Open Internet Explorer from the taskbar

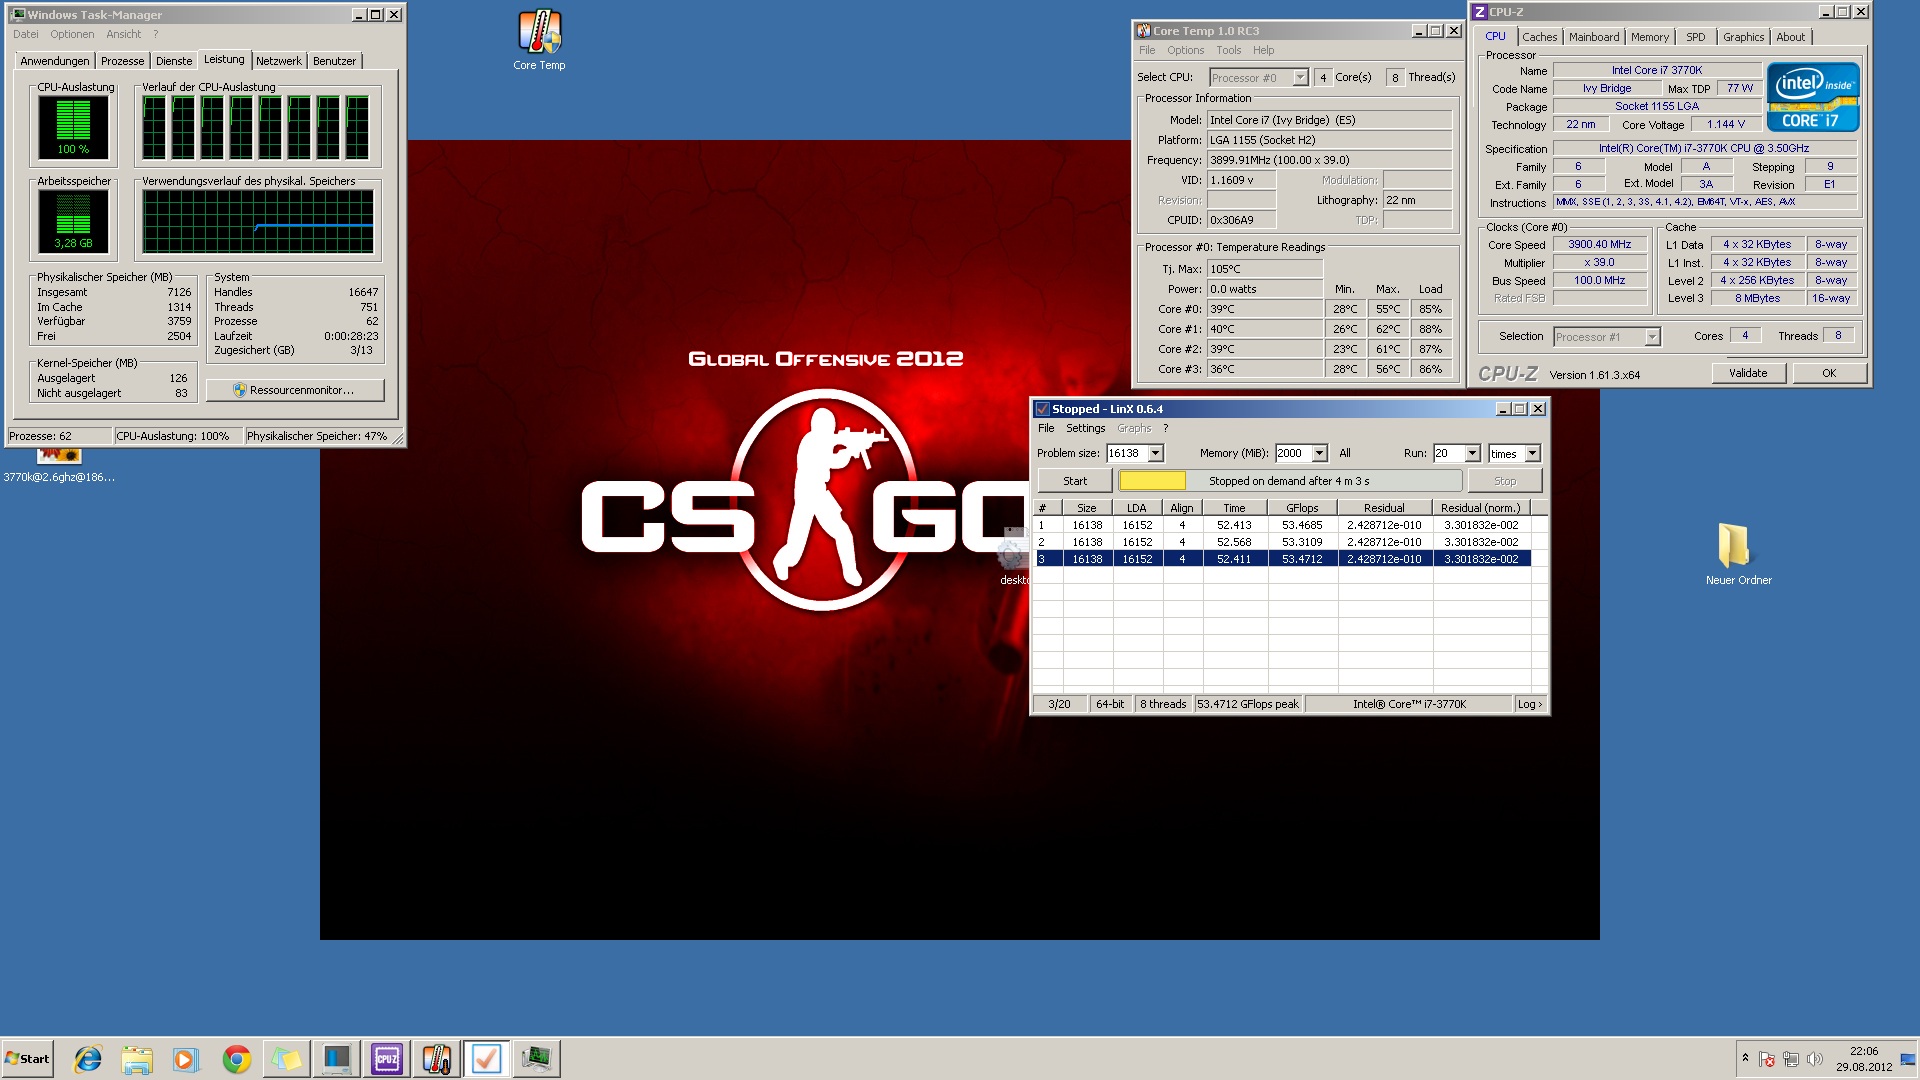tap(88, 1059)
